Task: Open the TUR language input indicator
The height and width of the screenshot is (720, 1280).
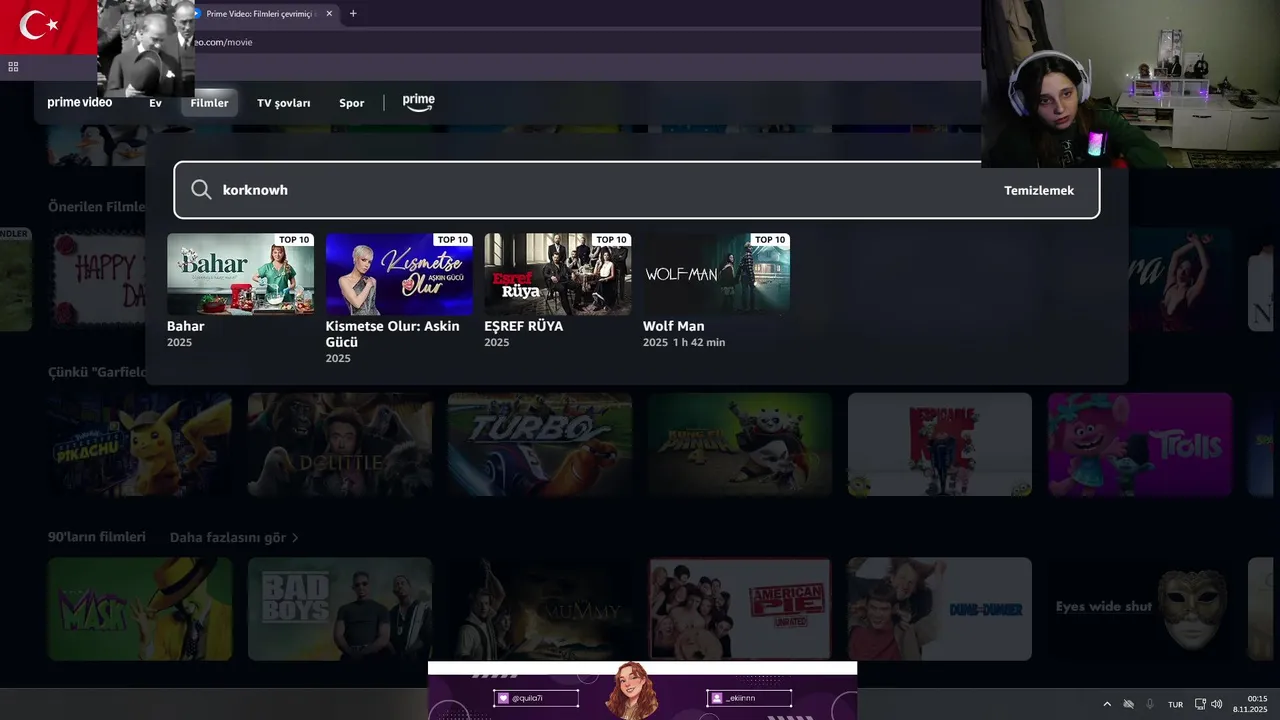Action: pyautogui.click(x=1176, y=705)
